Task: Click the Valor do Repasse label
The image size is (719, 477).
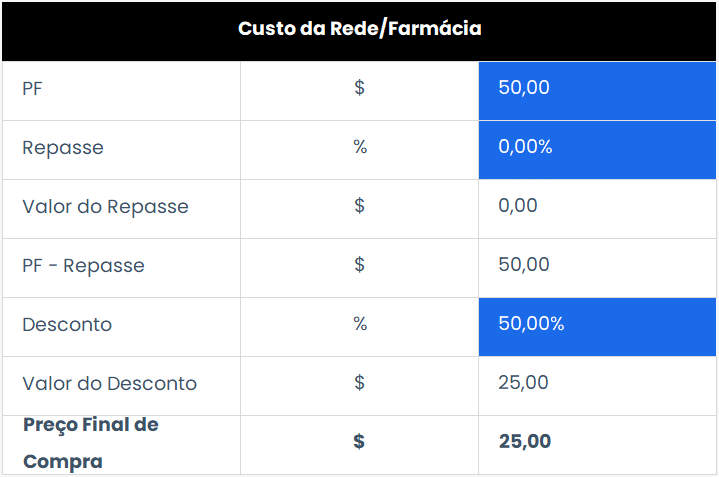Action: point(105,206)
